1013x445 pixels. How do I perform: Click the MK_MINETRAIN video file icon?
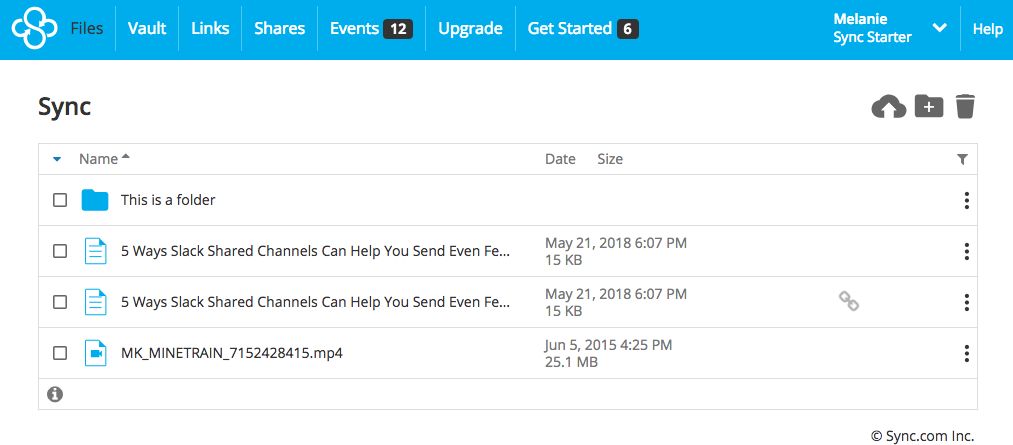(95, 353)
